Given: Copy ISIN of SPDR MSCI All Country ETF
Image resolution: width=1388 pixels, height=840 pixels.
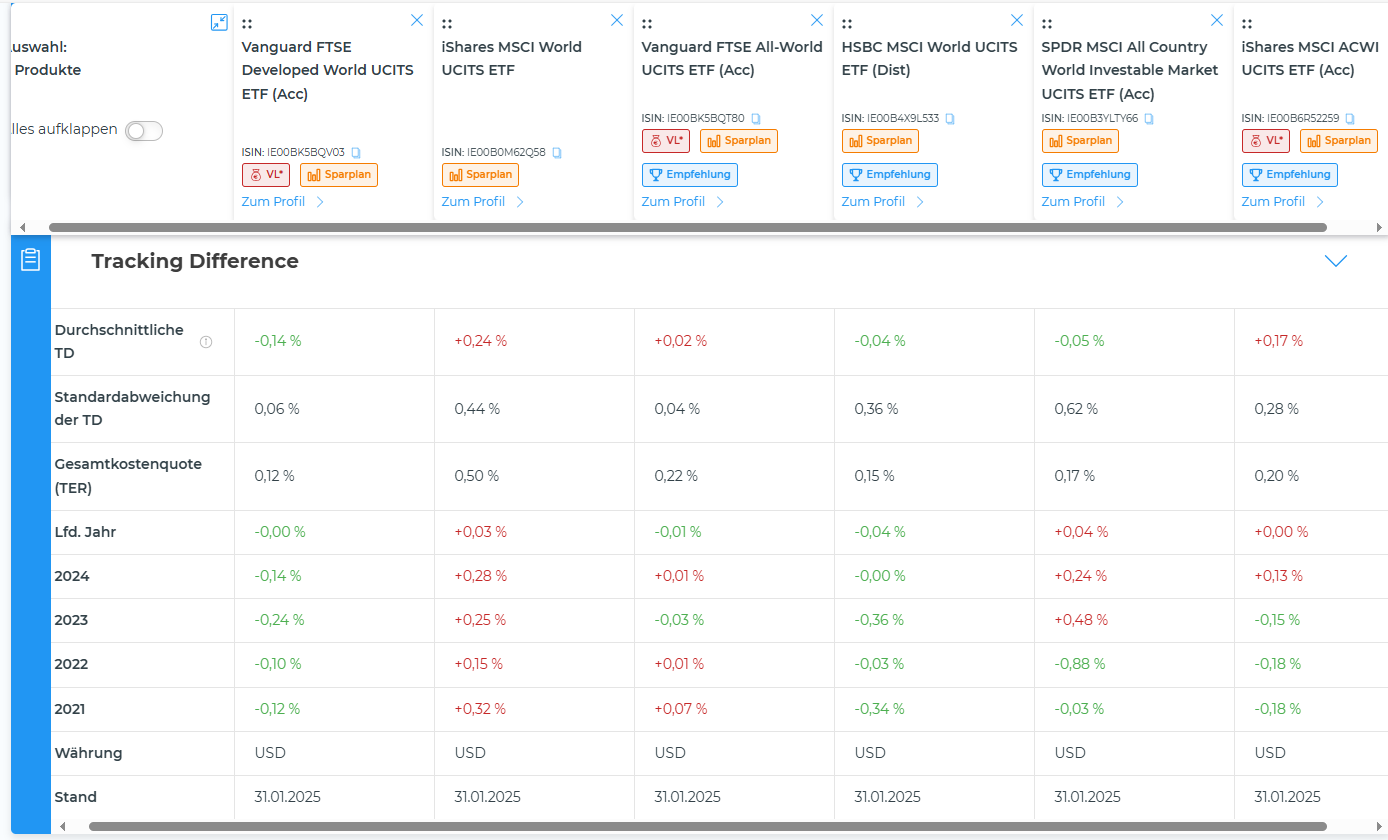Looking at the screenshot, I should point(1149,119).
